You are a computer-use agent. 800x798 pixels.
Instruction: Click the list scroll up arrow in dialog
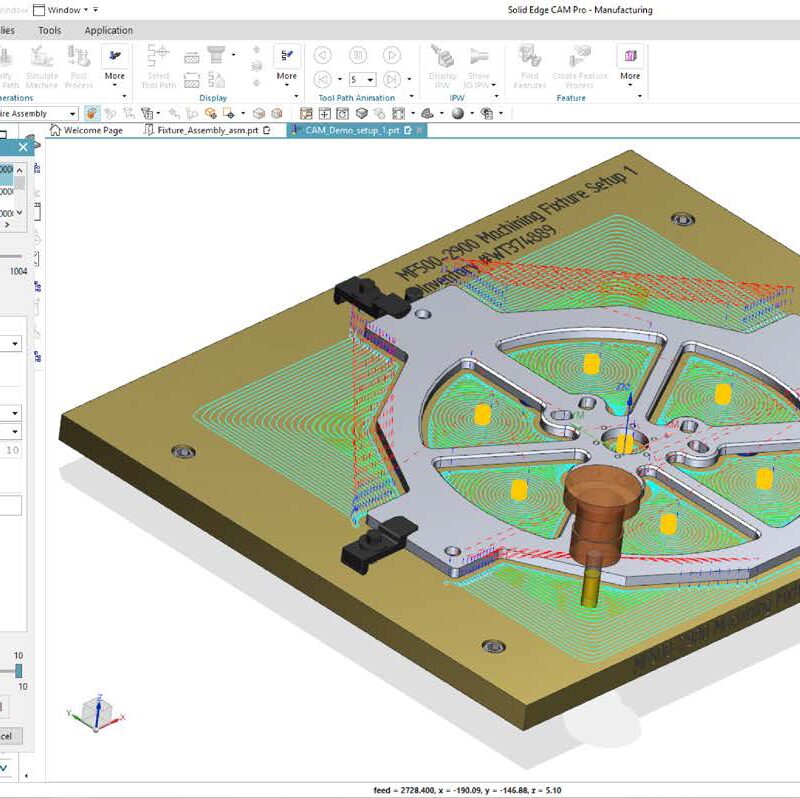pyautogui.click(x=19, y=169)
